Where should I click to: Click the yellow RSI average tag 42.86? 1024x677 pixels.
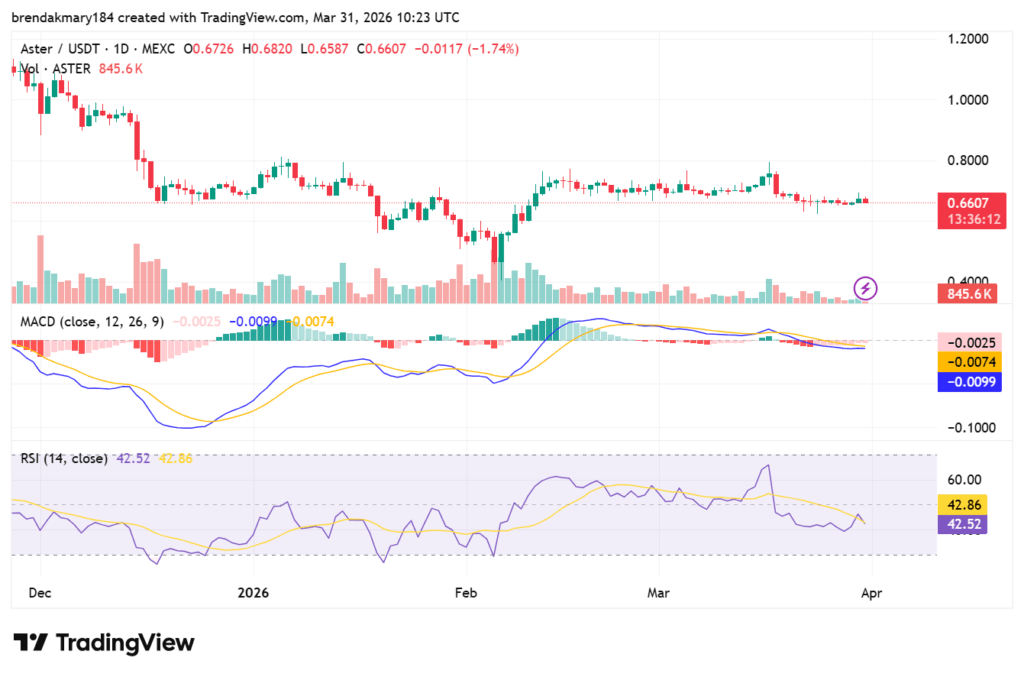tap(962, 506)
